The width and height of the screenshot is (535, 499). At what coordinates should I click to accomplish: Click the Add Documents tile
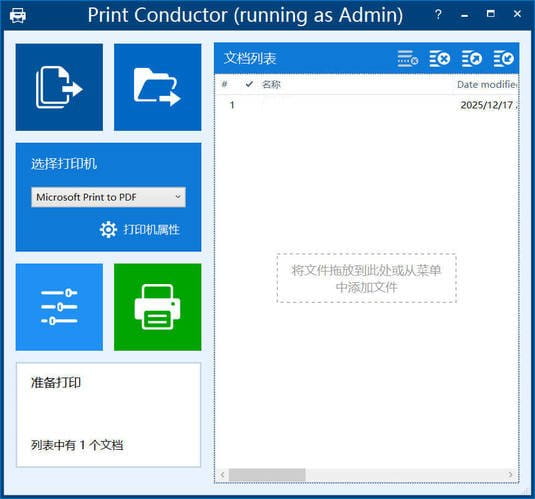59,87
